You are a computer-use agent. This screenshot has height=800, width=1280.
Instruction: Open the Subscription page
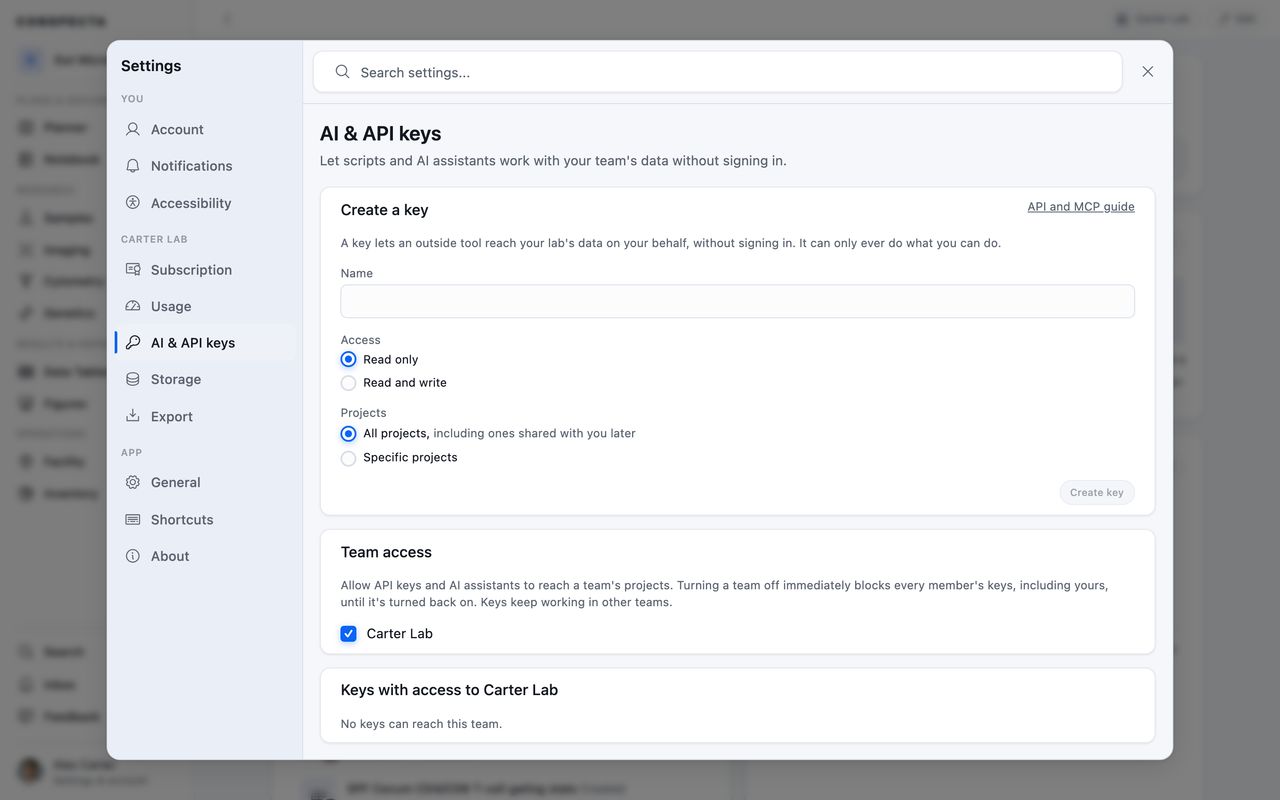205,270
